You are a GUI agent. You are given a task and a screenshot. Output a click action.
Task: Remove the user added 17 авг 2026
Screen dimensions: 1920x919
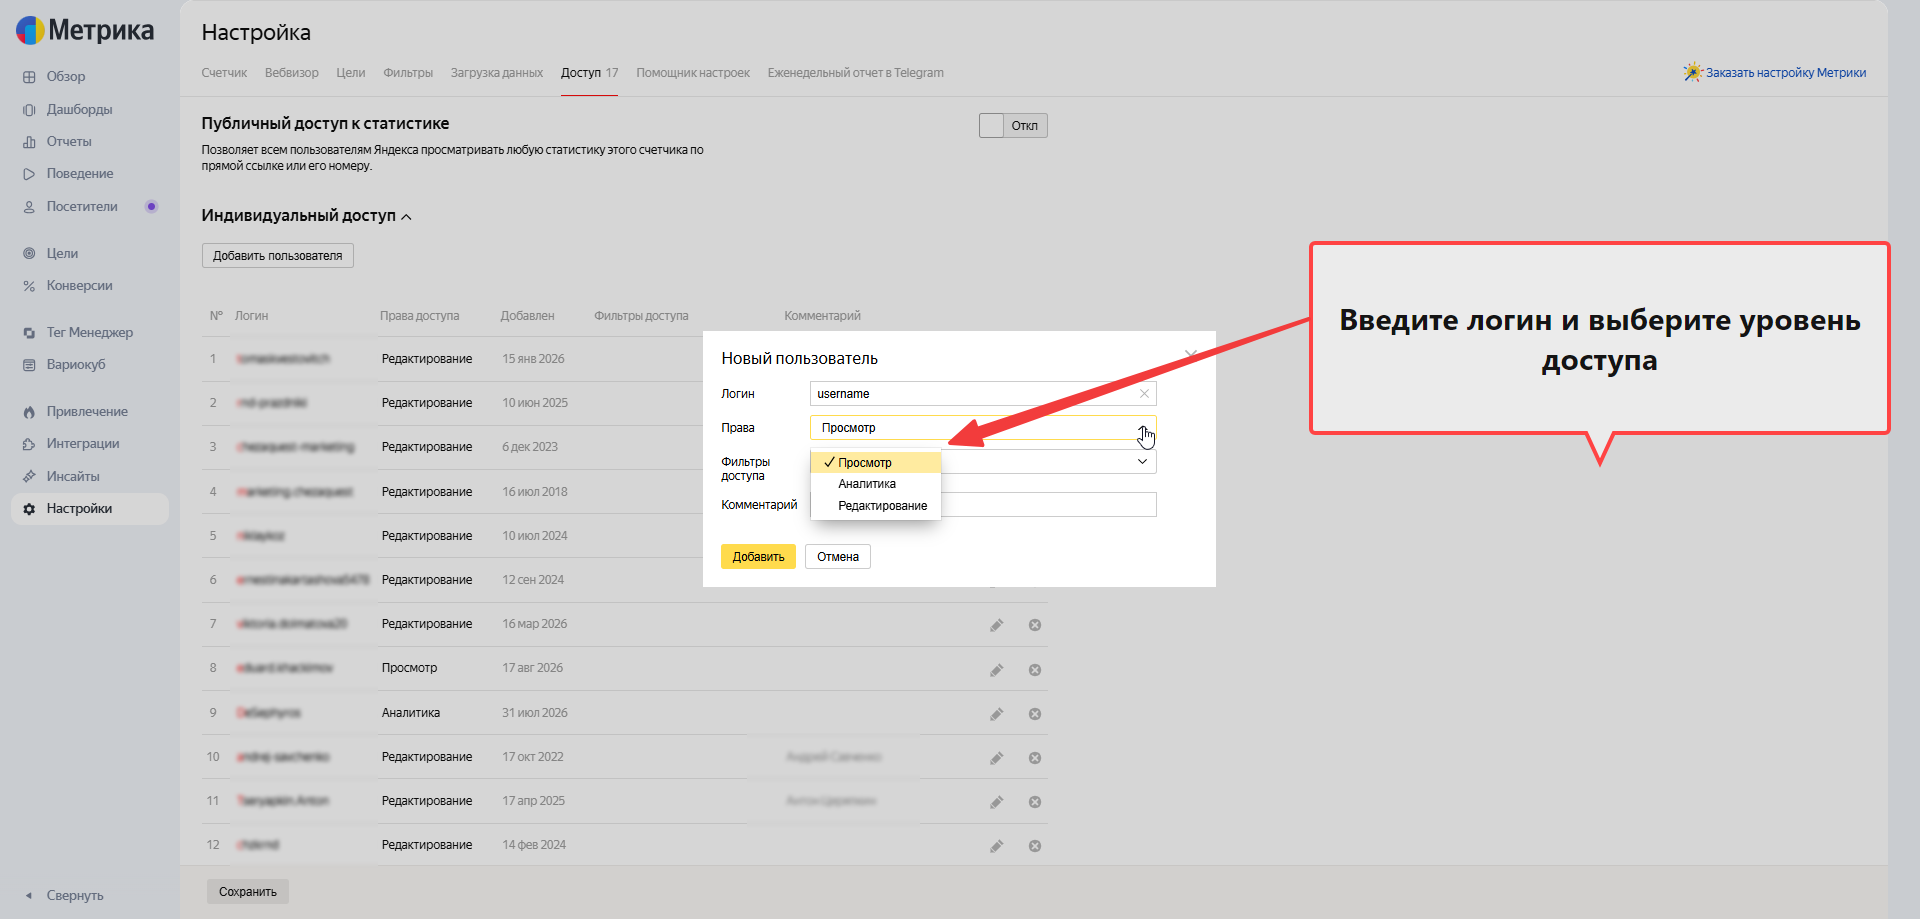pyautogui.click(x=1035, y=669)
